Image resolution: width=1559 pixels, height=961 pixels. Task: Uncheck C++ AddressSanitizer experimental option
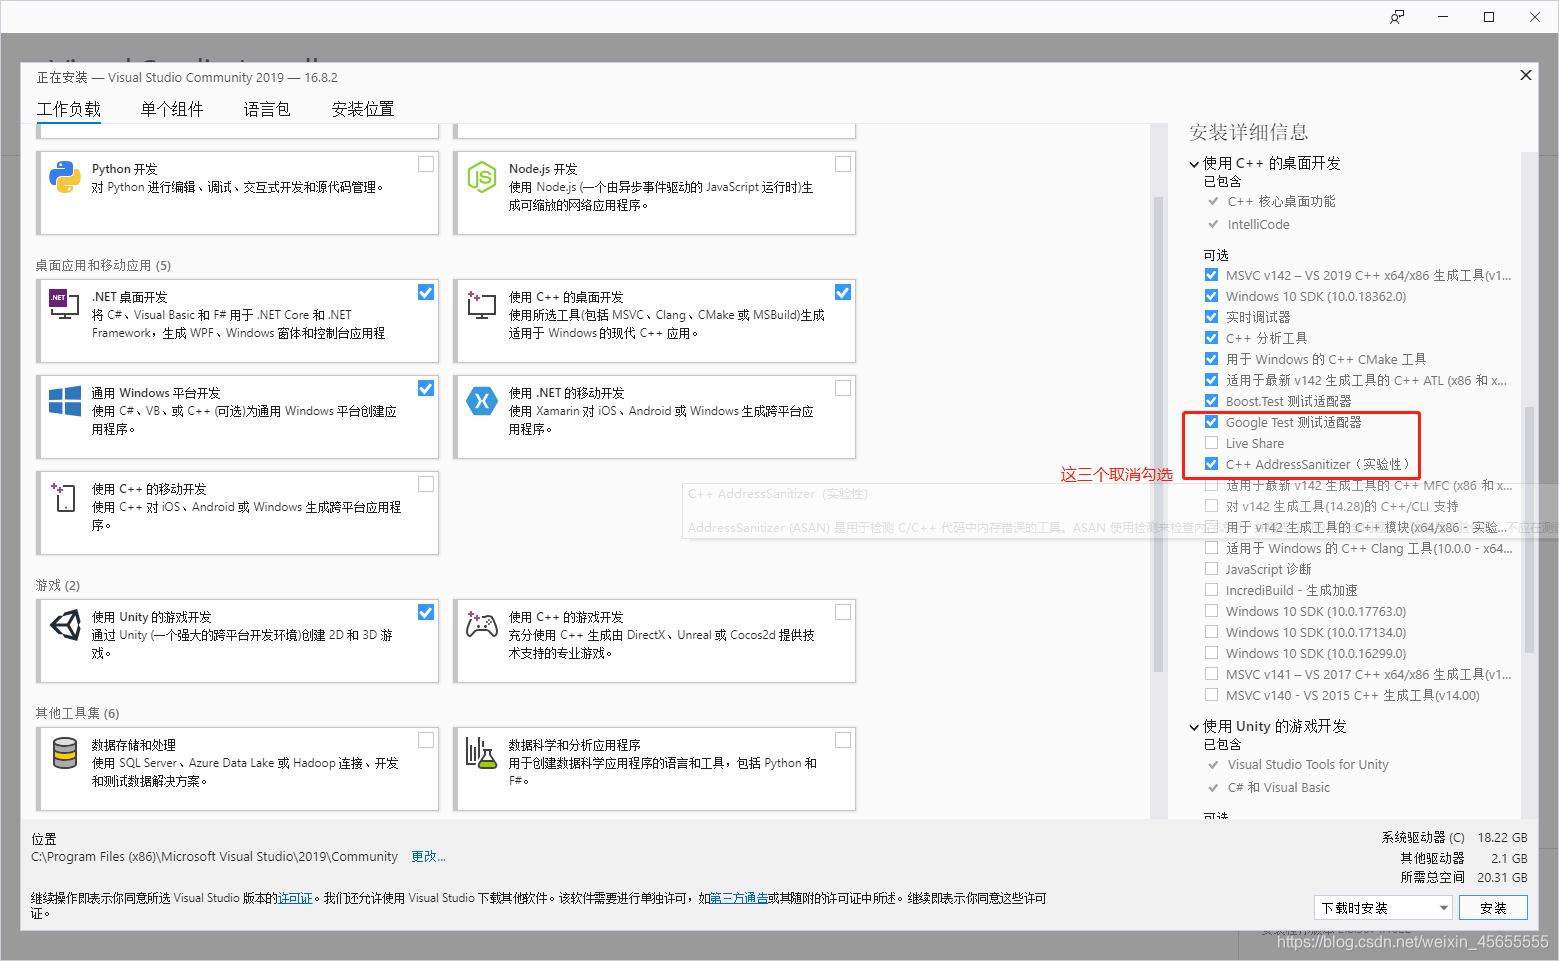[x=1211, y=464]
